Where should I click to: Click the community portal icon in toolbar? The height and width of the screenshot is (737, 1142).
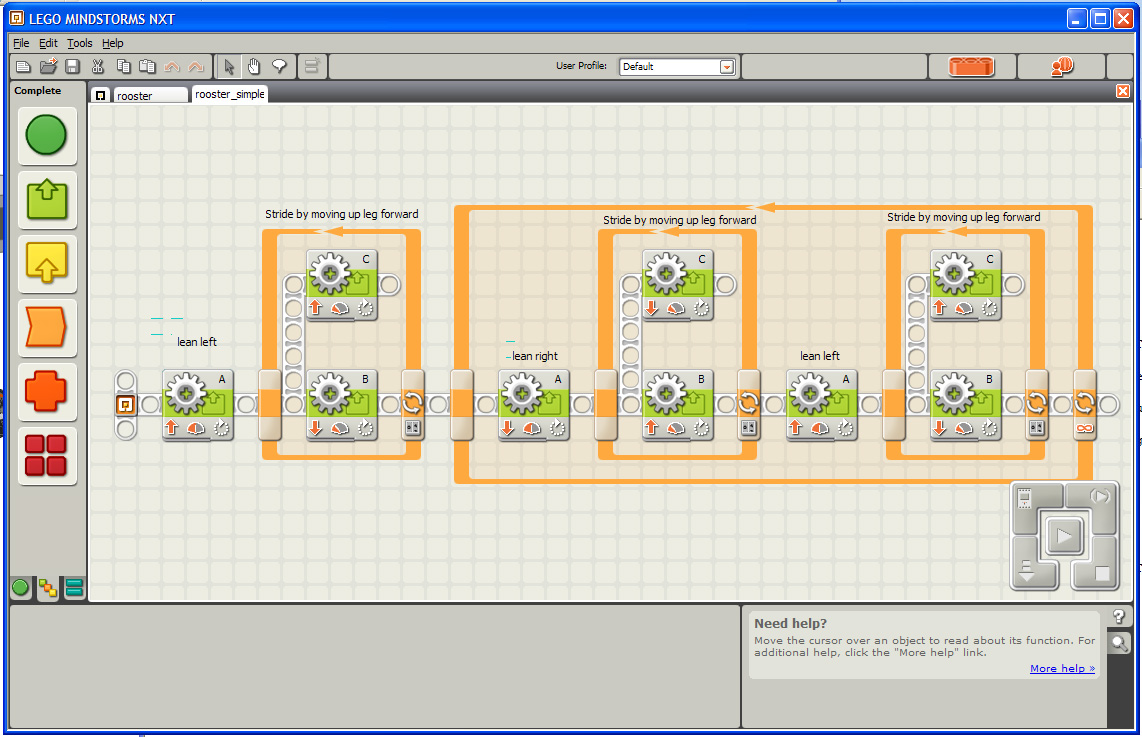tap(1061, 66)
